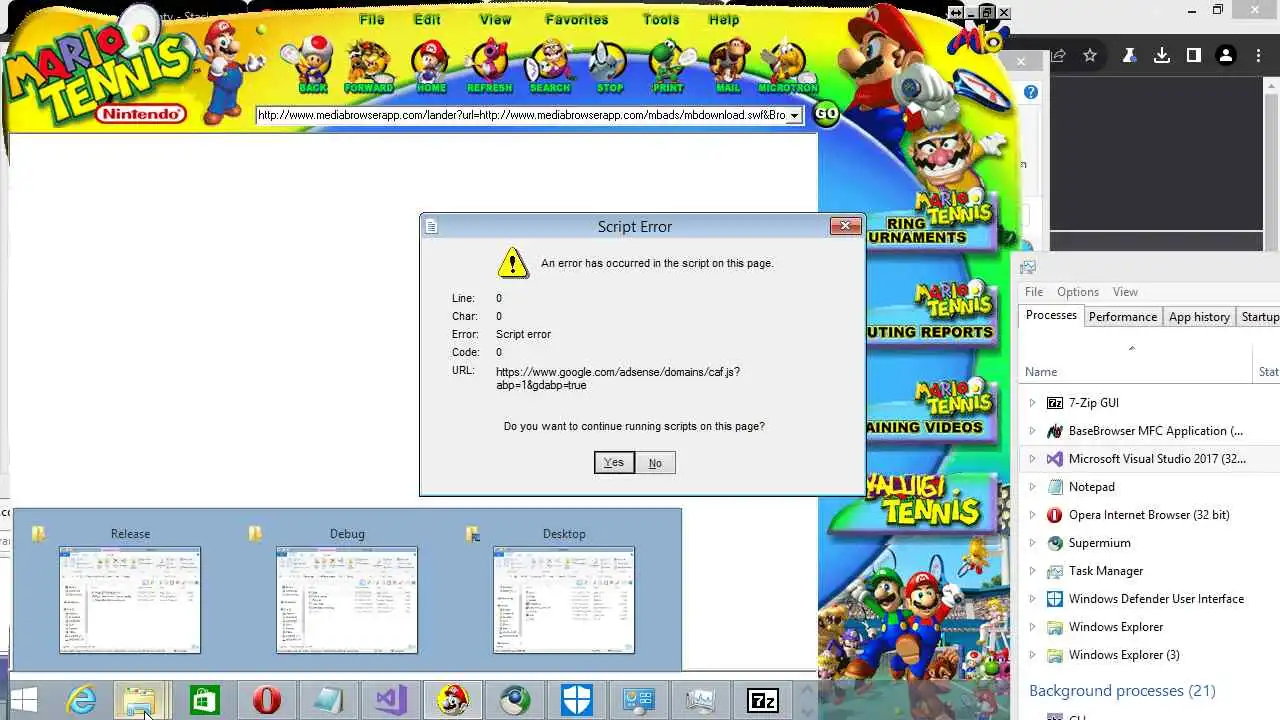The image size is (1280, 720).
Task: Click the Tournaments sidebar banner
Action: pyautogui.click(x=932, y=218)
